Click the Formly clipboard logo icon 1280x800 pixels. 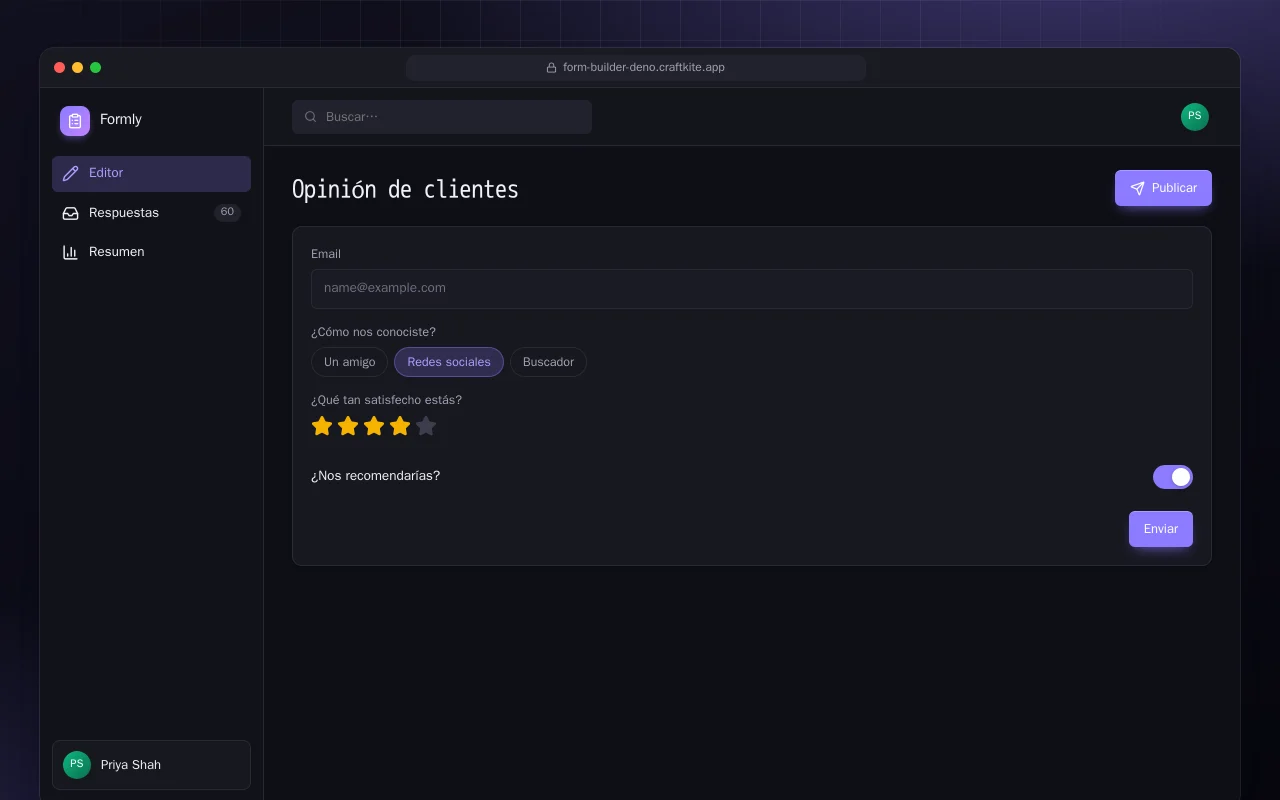click(75, 121)
